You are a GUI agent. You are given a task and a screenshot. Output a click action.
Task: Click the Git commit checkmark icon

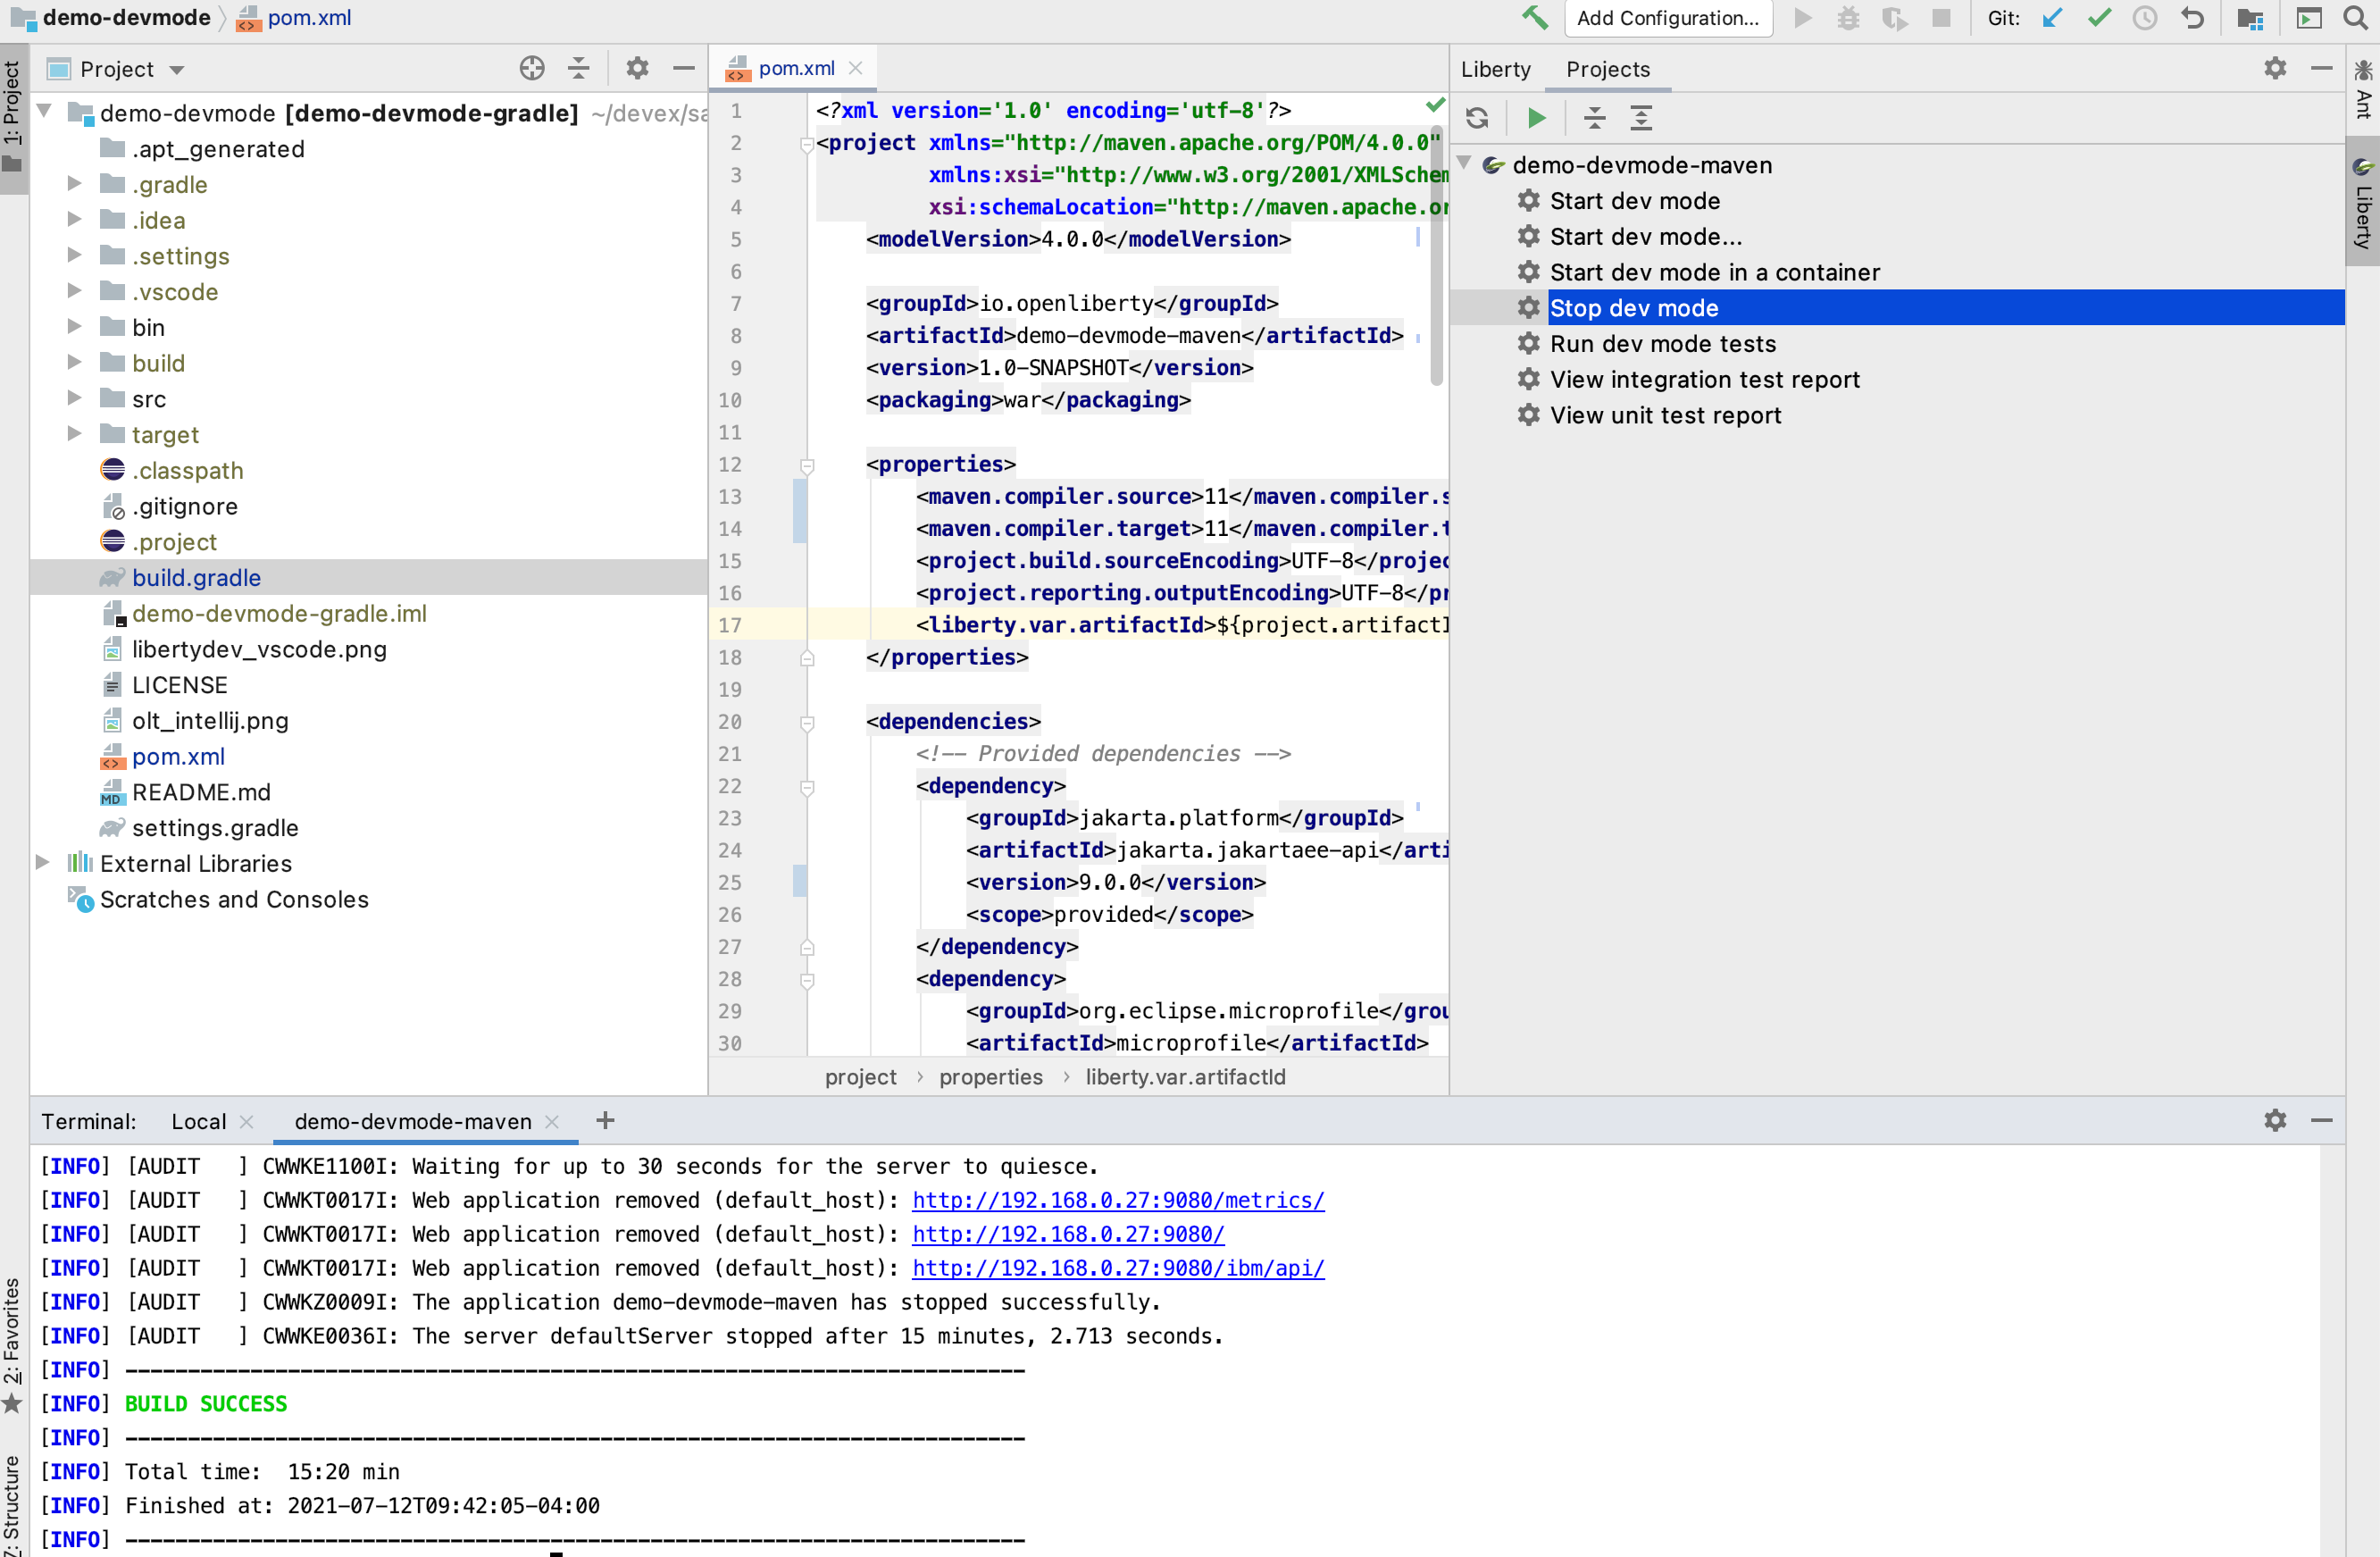pos(2099,18)
